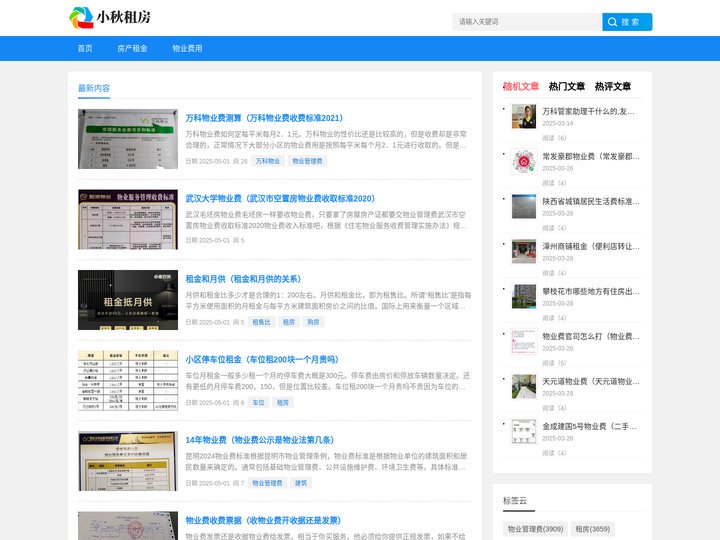Select the 万科物业 tag
Image resolution: width=720 pixels, height=540 pixels.
click(268, 161)
